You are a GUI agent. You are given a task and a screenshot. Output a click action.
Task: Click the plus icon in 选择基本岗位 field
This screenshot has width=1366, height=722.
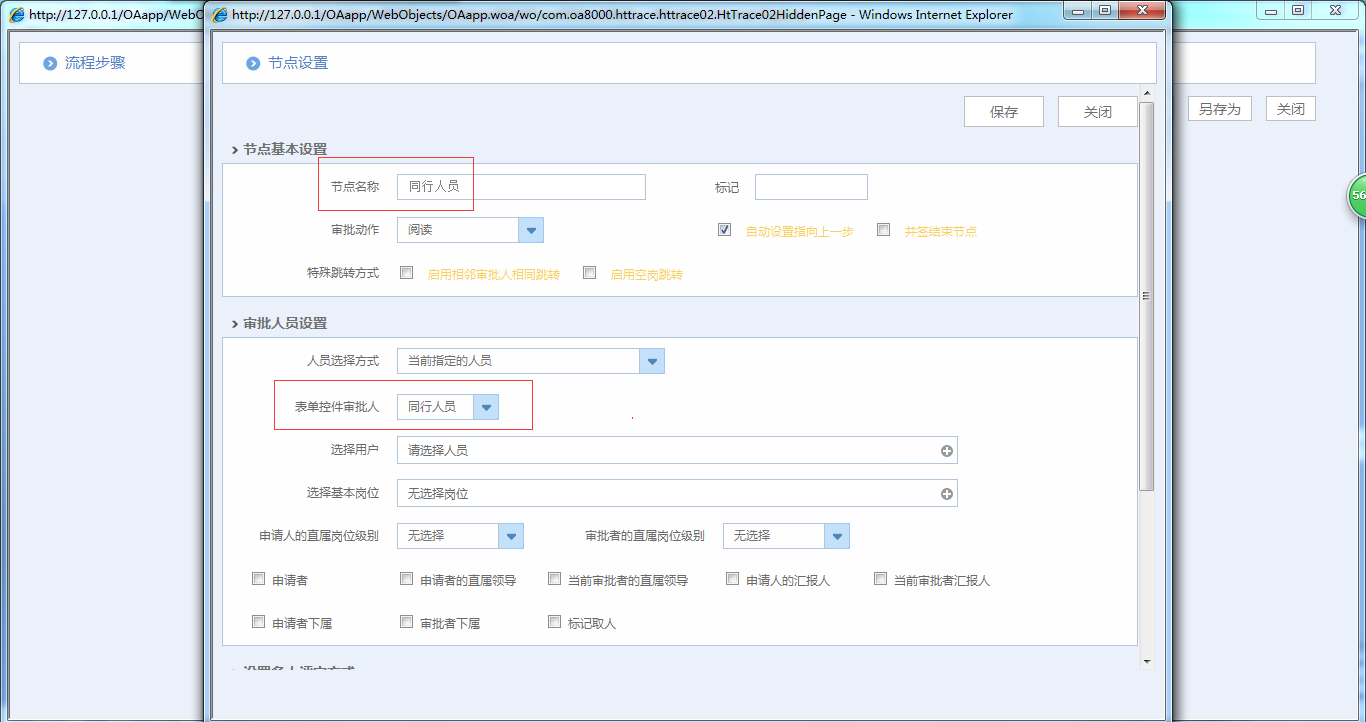[946, 494]
